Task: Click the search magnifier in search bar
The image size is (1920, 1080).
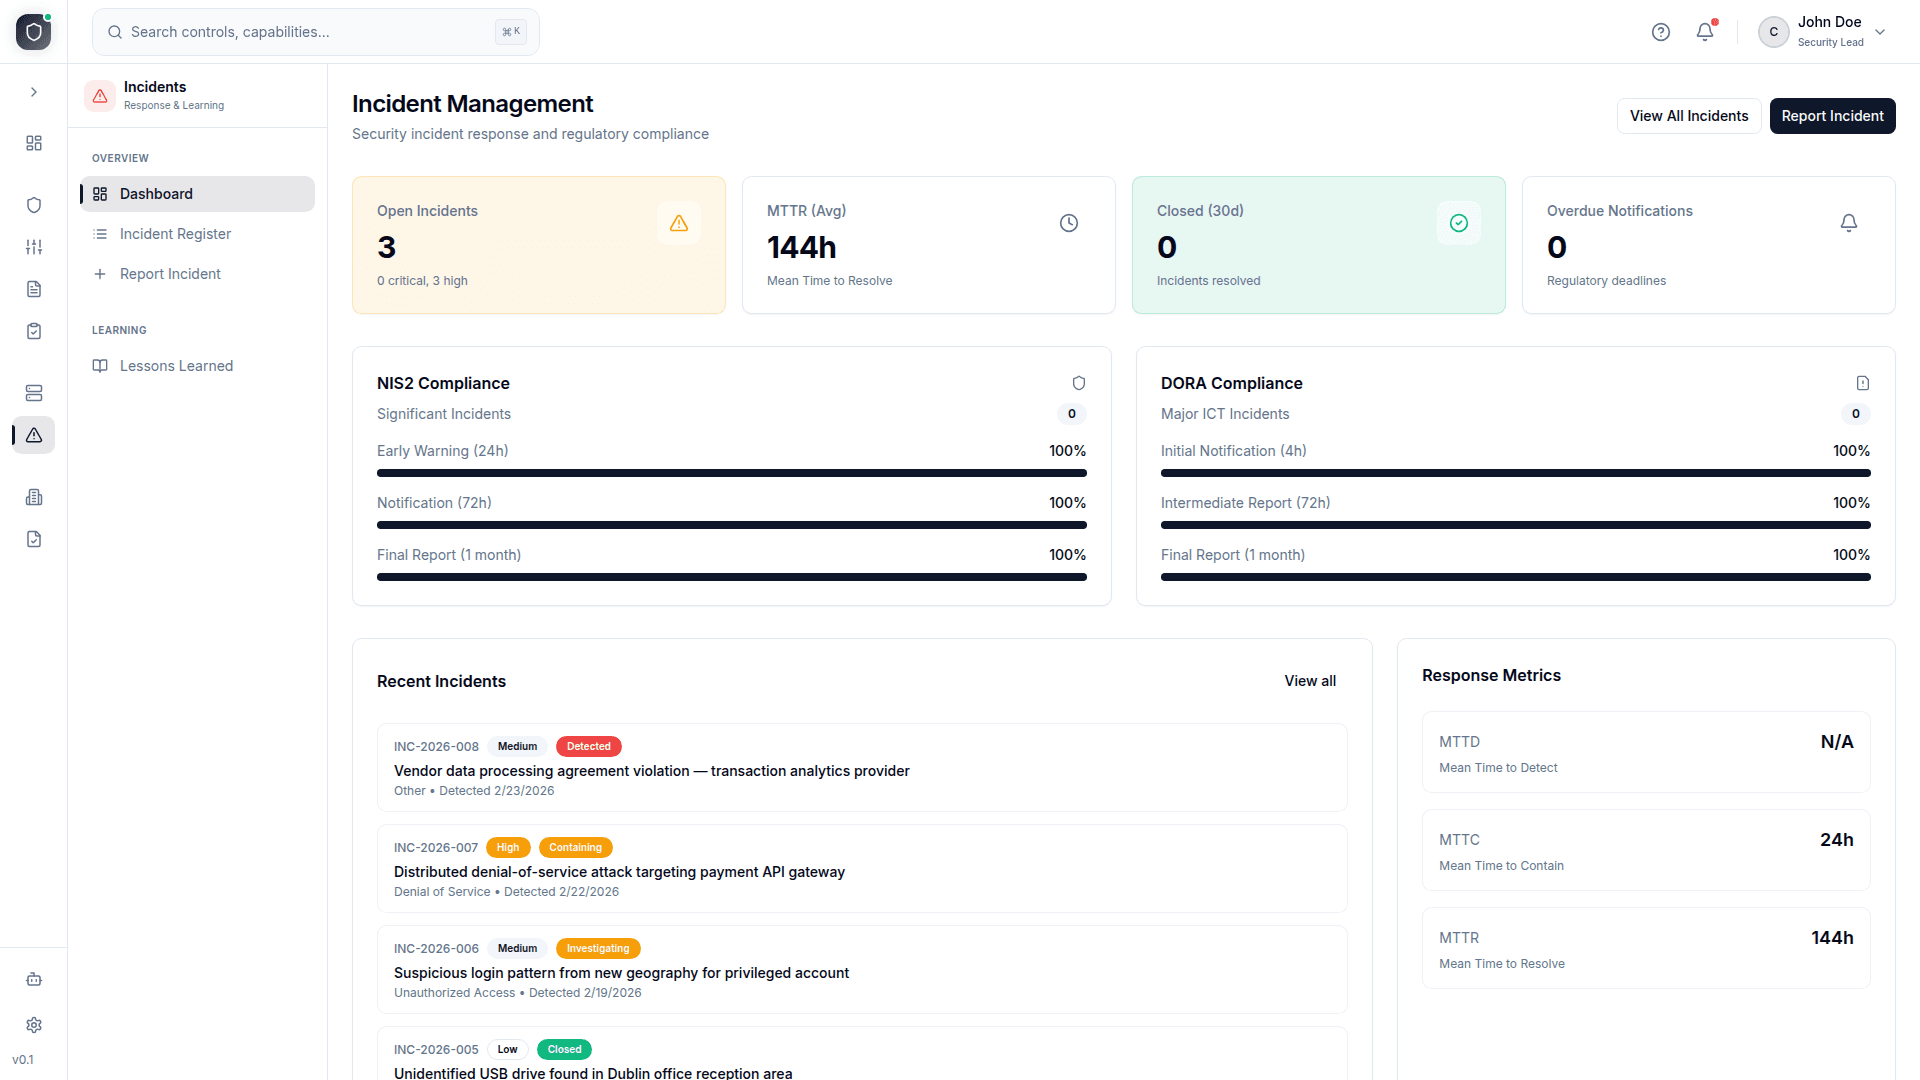Action: 114,31
